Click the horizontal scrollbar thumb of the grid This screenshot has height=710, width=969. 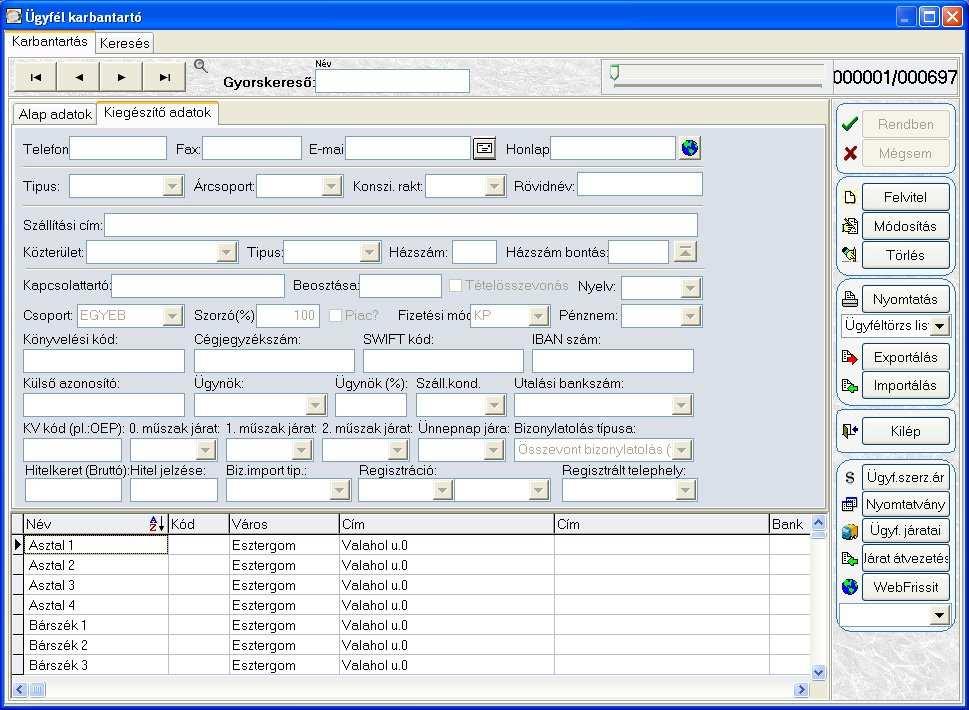click(37, 689)
